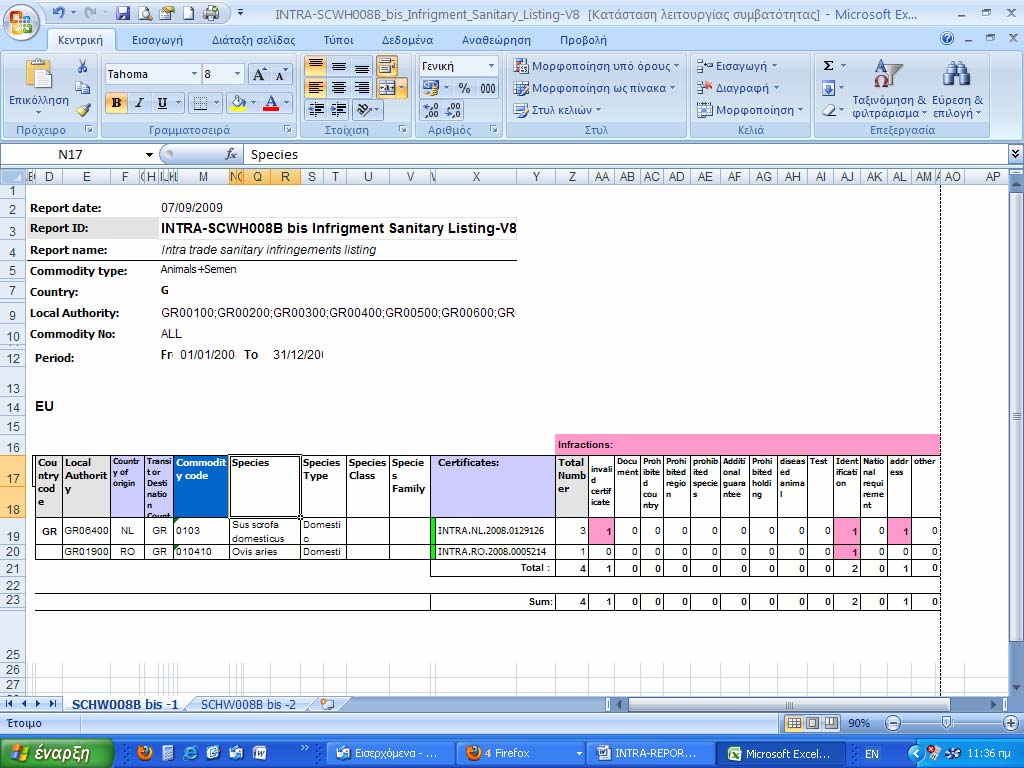
Task: Click the έναρξη Start button
Action: pos(57,753)
